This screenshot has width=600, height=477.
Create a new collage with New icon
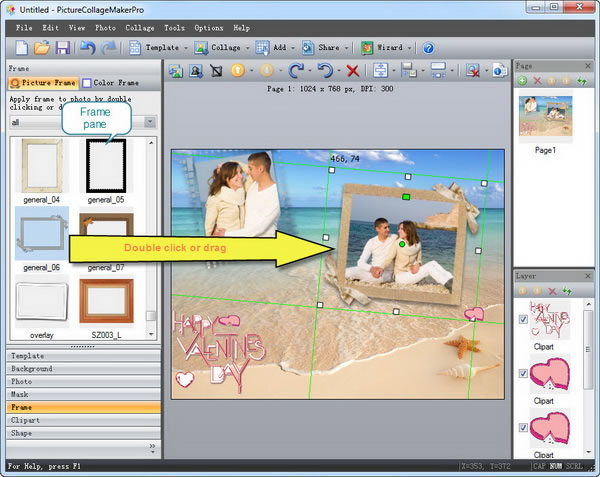click(x=21, y=48)
